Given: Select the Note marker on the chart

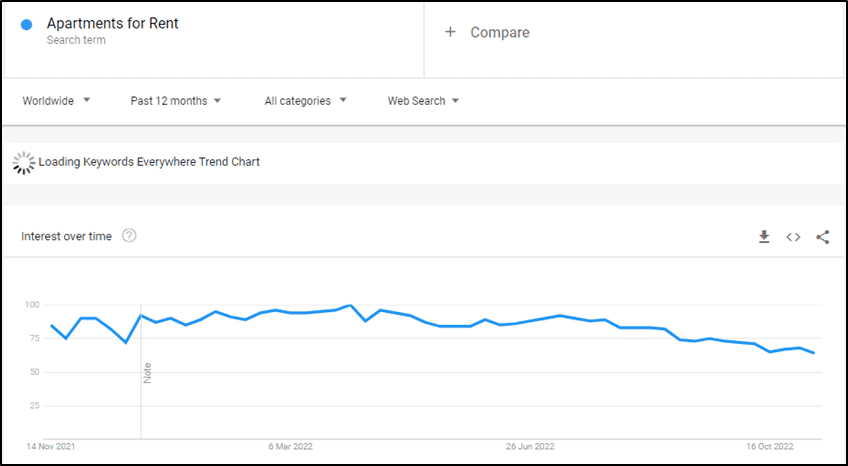Looking at the screenshot, I should pyautogui.click(x=147, y=373).
